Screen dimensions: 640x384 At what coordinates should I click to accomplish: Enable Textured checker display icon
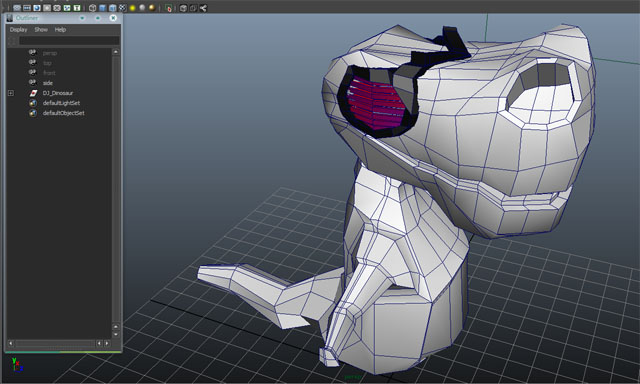point(122,8)
